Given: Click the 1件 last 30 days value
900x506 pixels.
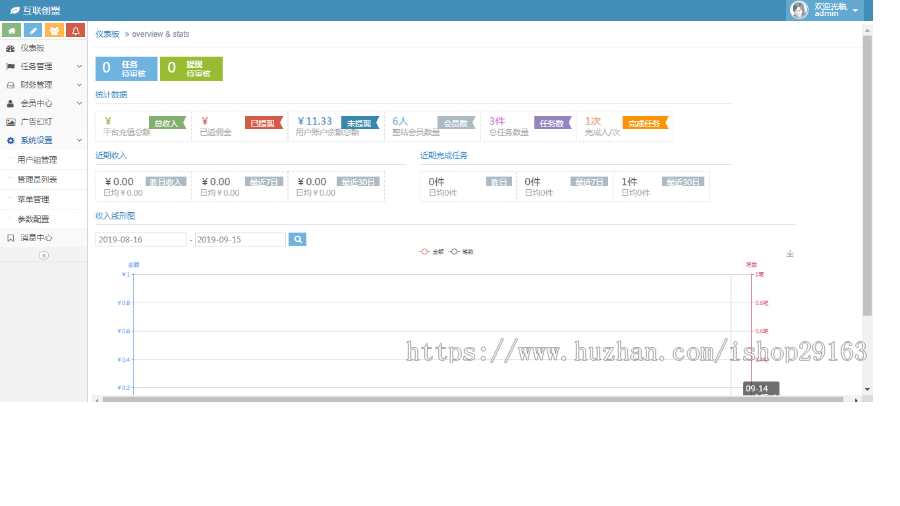Looking at the screenshot, I should (630, 181).
